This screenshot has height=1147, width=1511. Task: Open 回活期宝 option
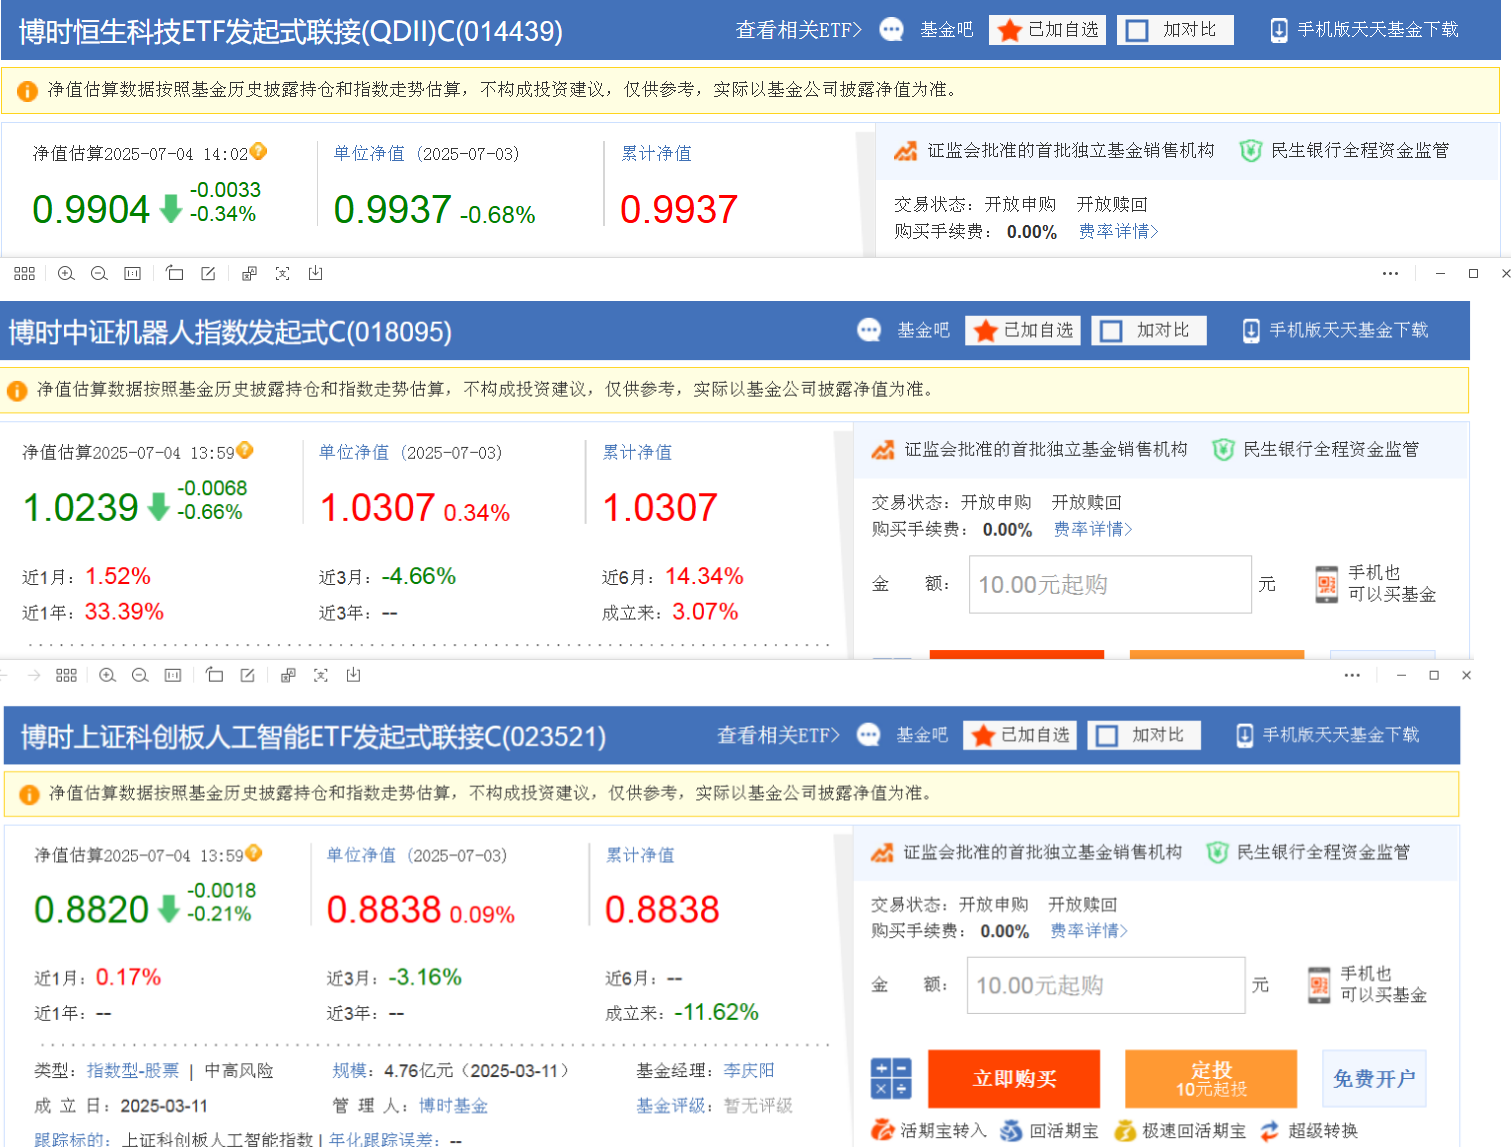pyautogui.click(x=1049, y=1130)
